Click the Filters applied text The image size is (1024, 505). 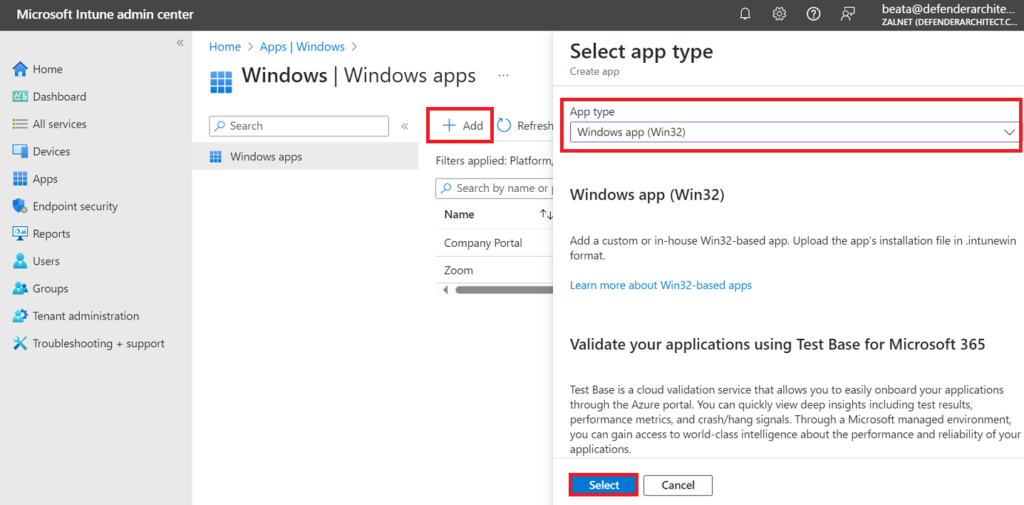pos(494,161)
